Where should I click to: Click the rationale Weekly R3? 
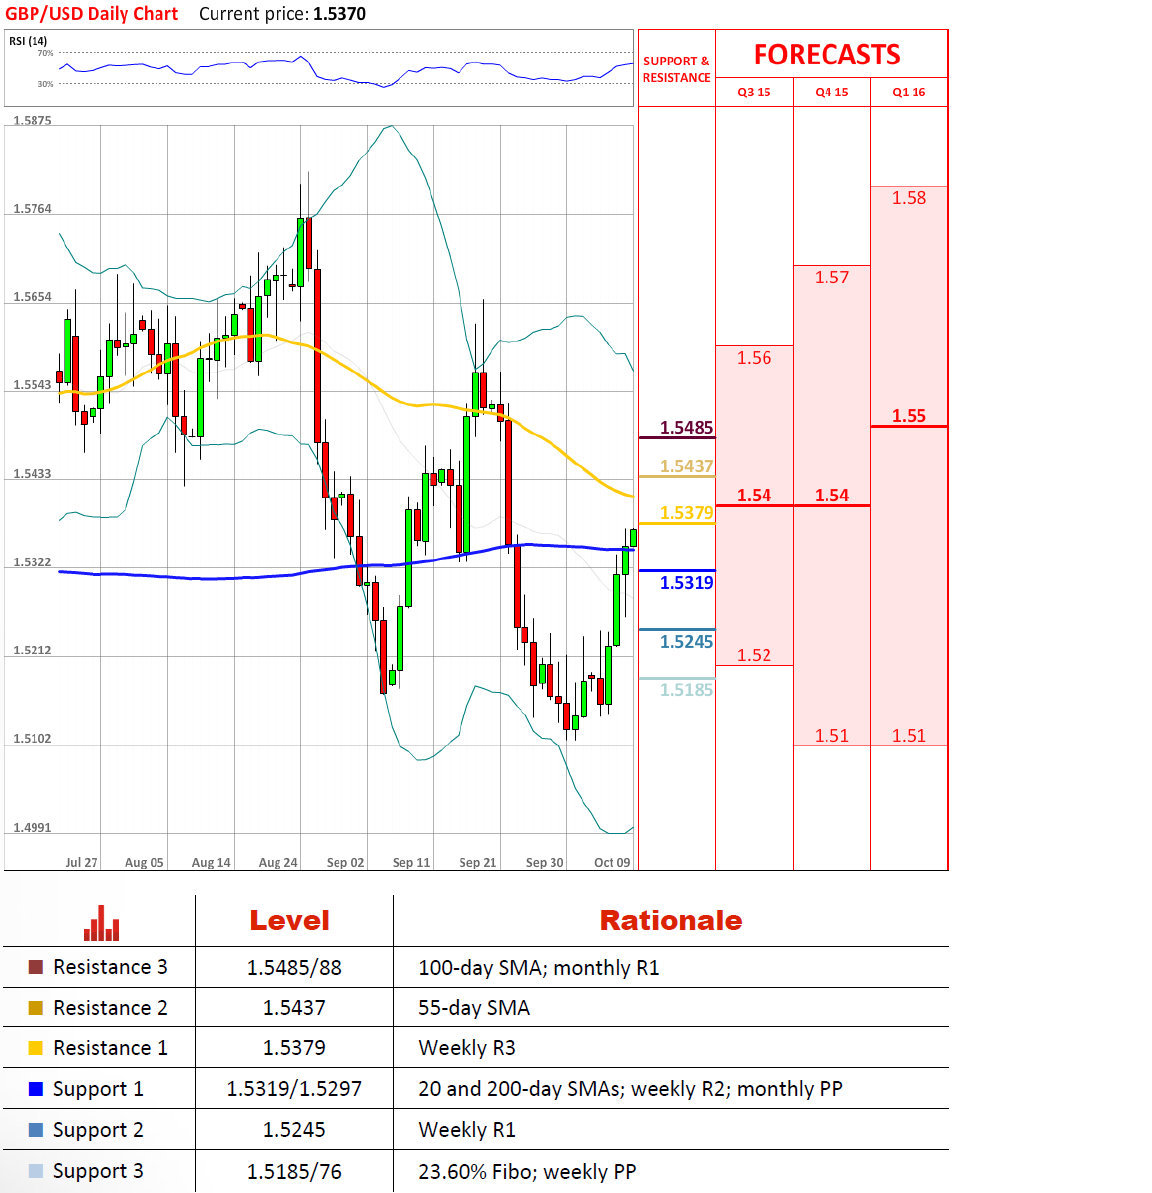(466, 1048)
